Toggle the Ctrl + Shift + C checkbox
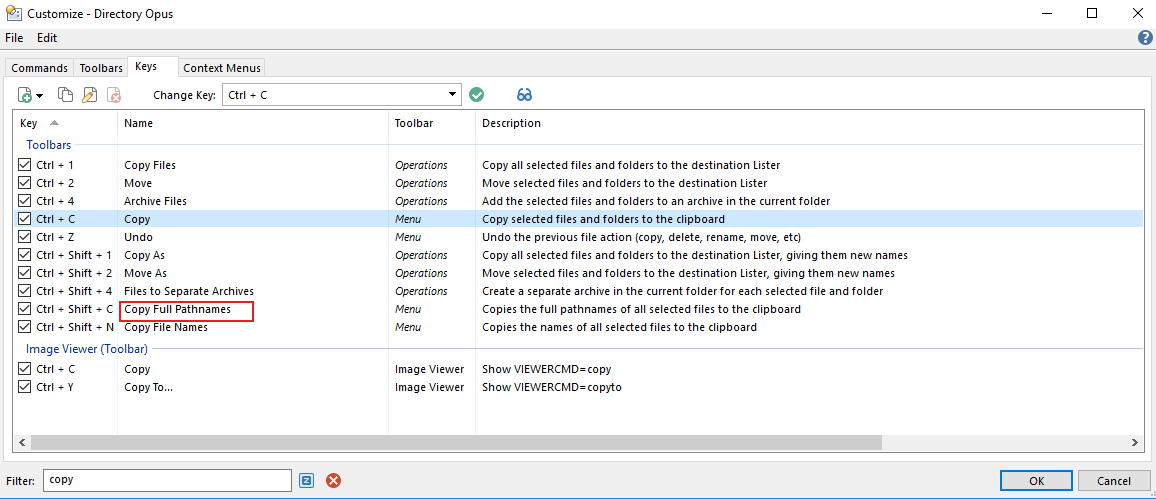The height and width of the screenshot is (499, 1156). pos(25,309)
